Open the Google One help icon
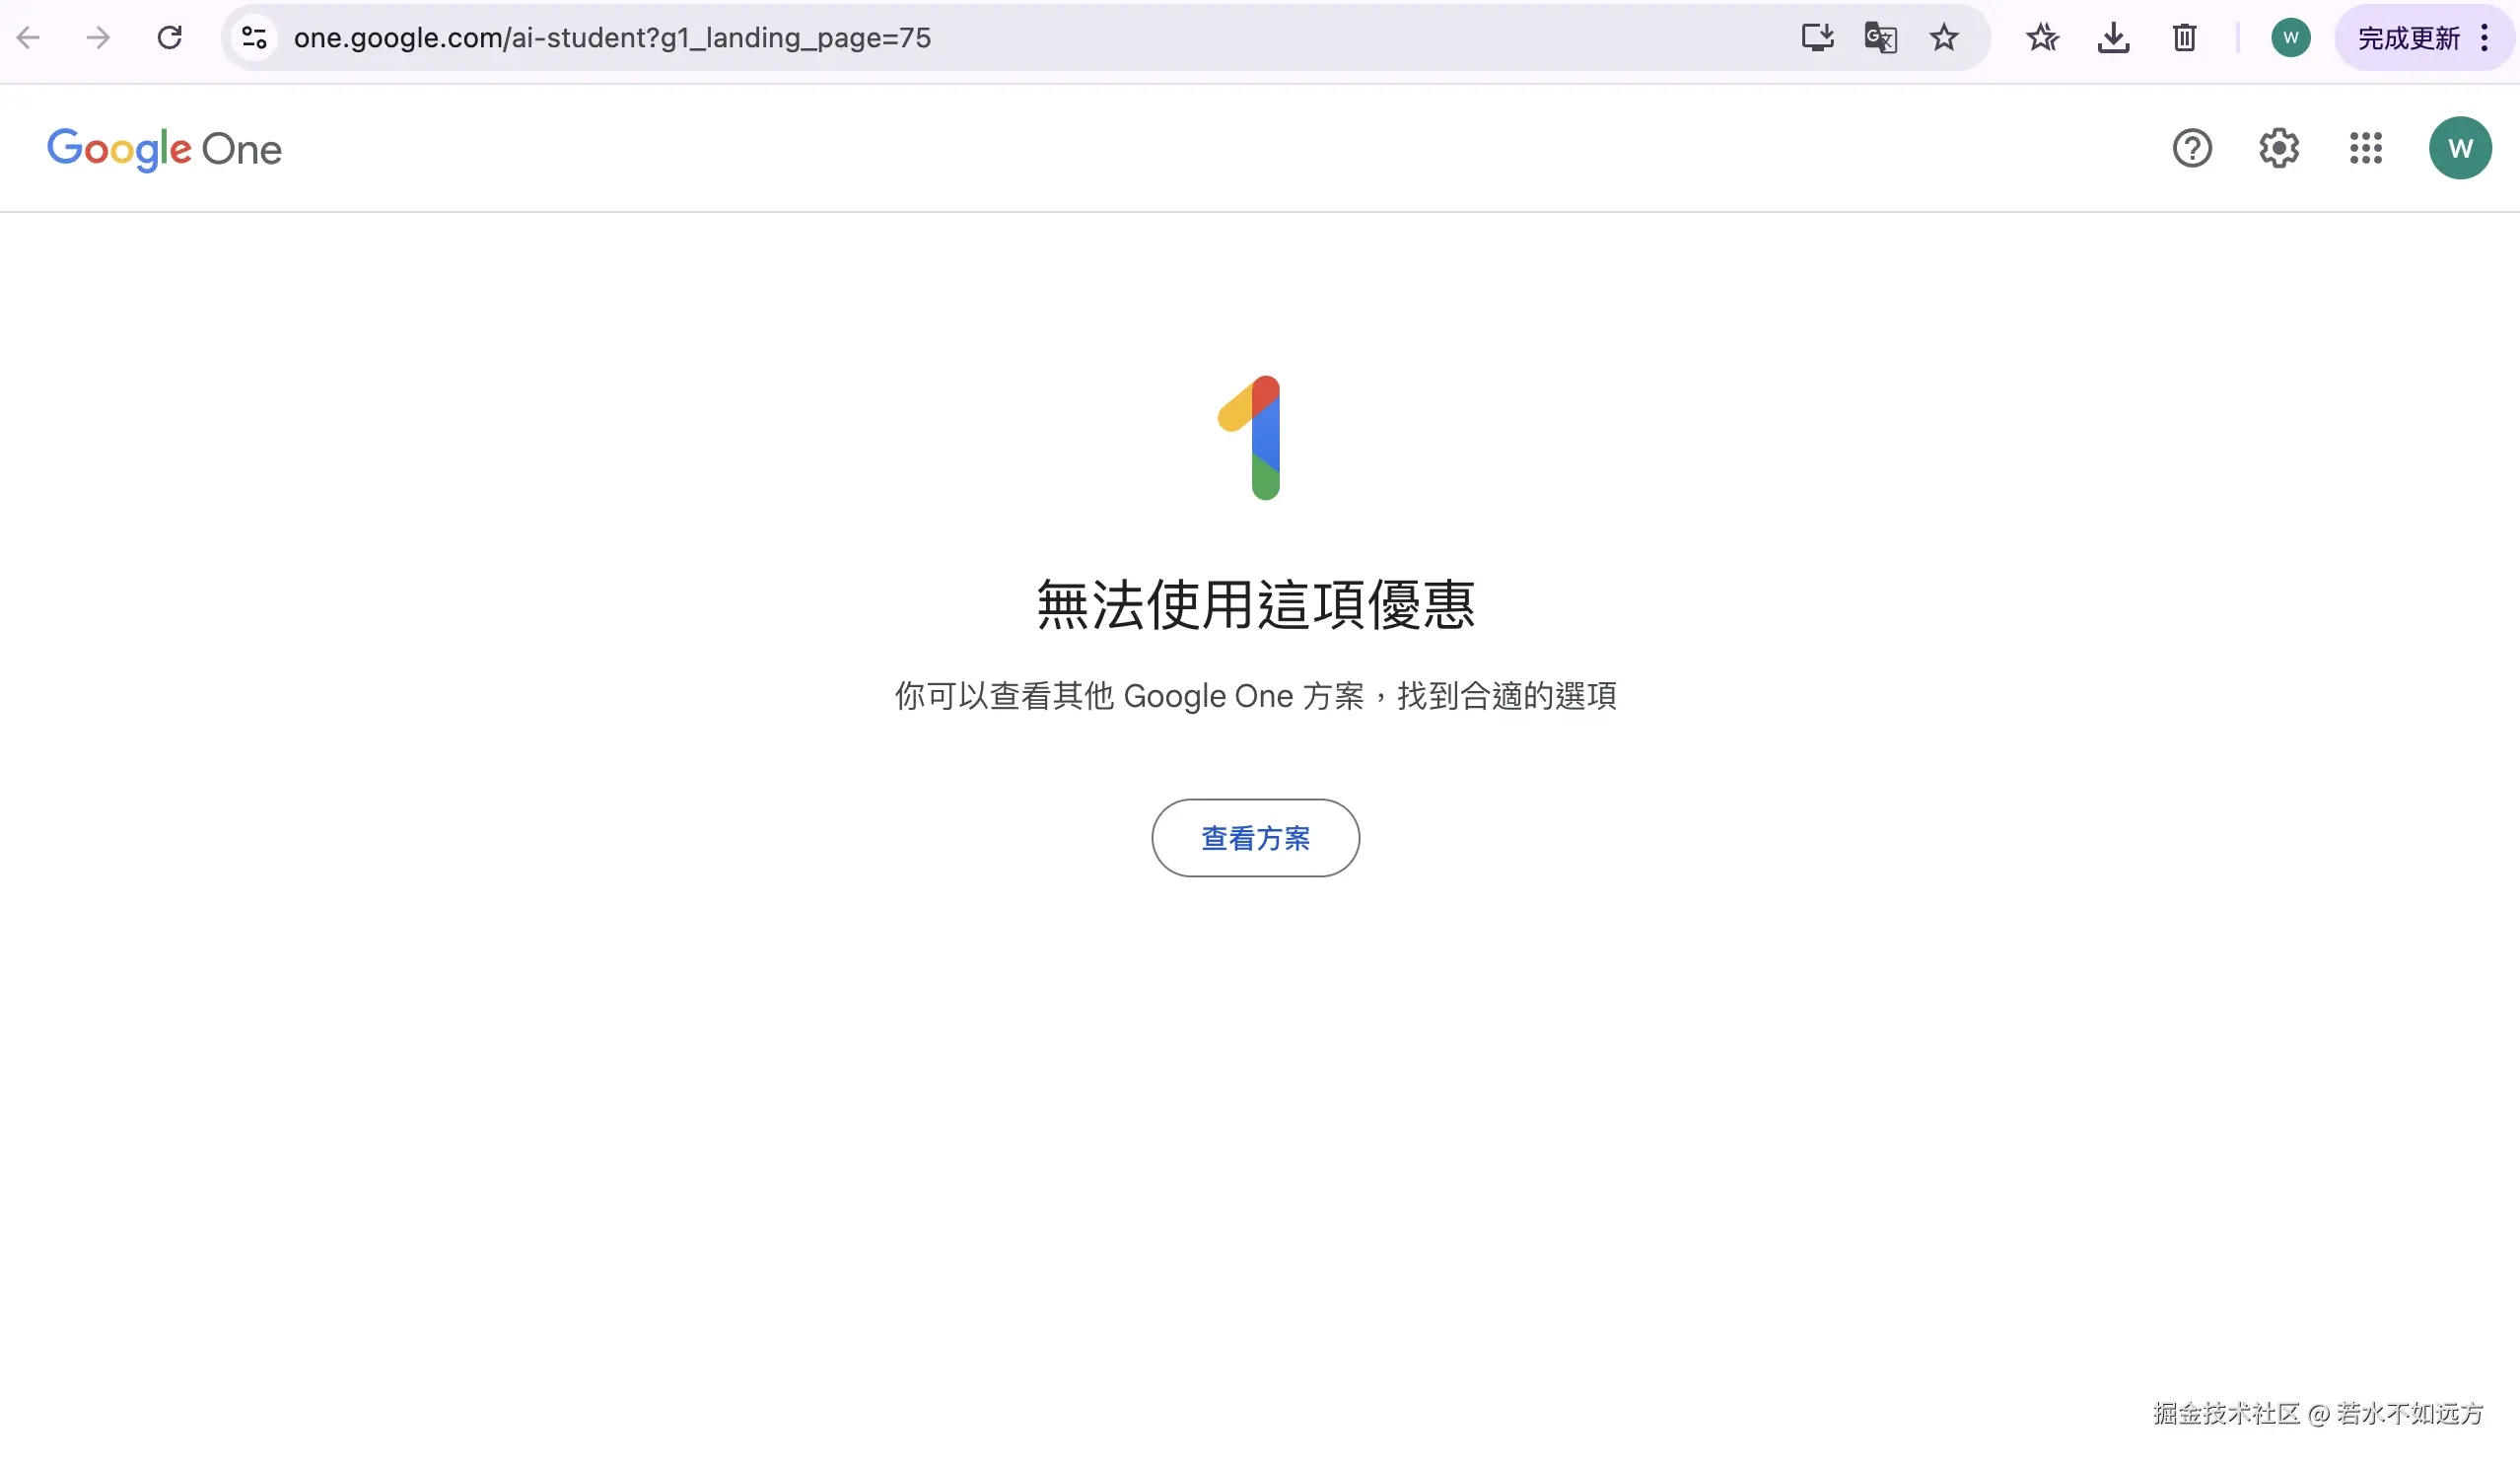The width and height of the screenshot is (2520, 1463). (x=2191, y=148)
